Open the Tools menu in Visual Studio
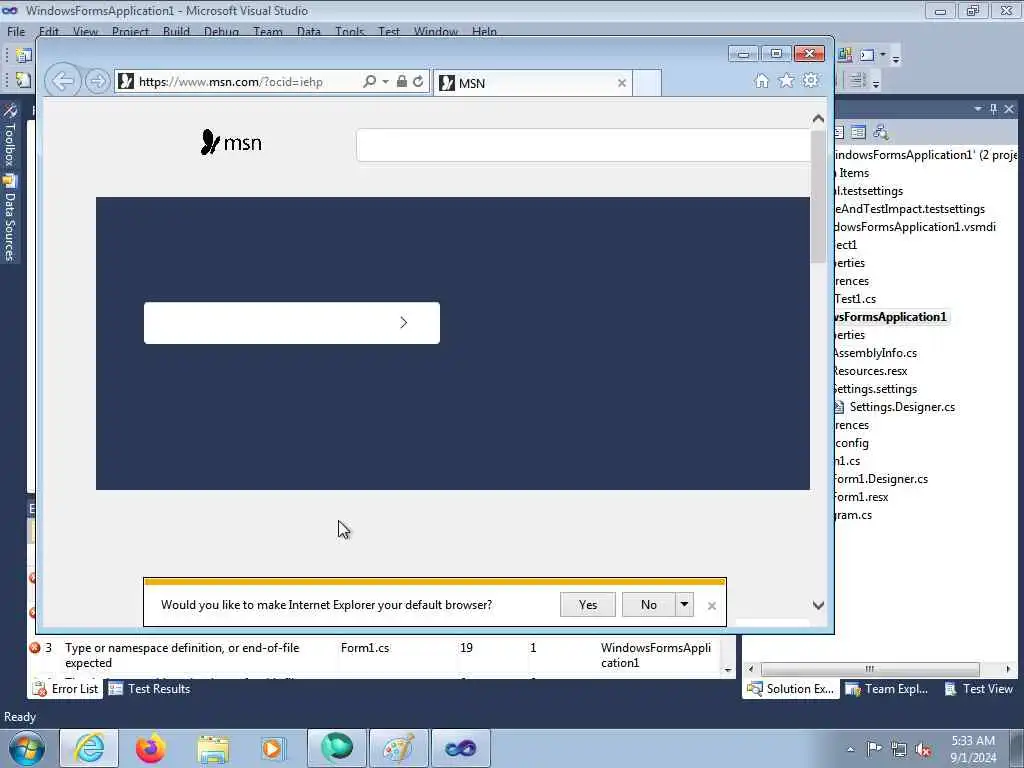Image resolution: width=1024 pixels, height=768 pixels. click(x=350, y=31)
